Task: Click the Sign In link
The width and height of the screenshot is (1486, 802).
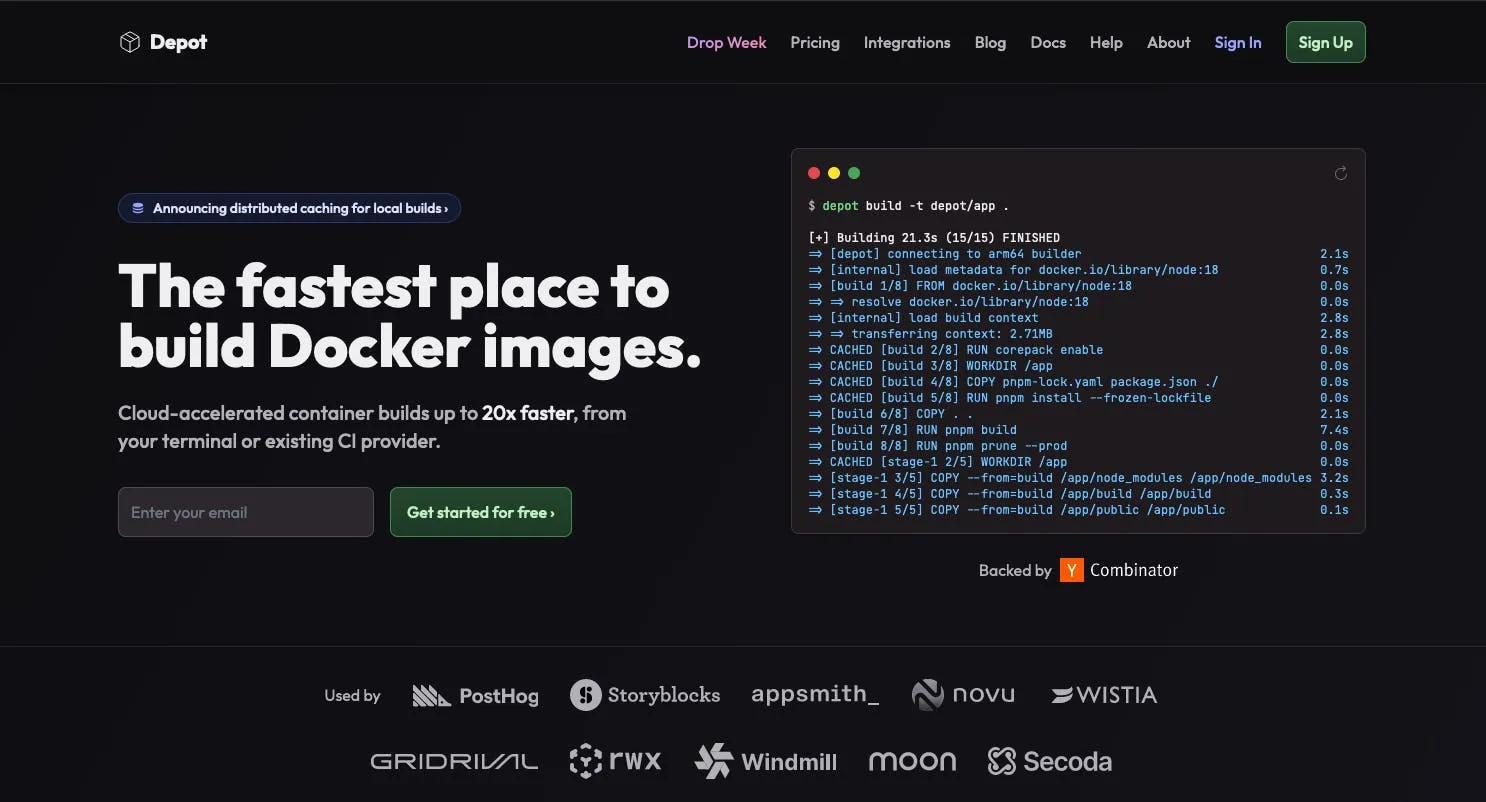Action: [1238, 42]
